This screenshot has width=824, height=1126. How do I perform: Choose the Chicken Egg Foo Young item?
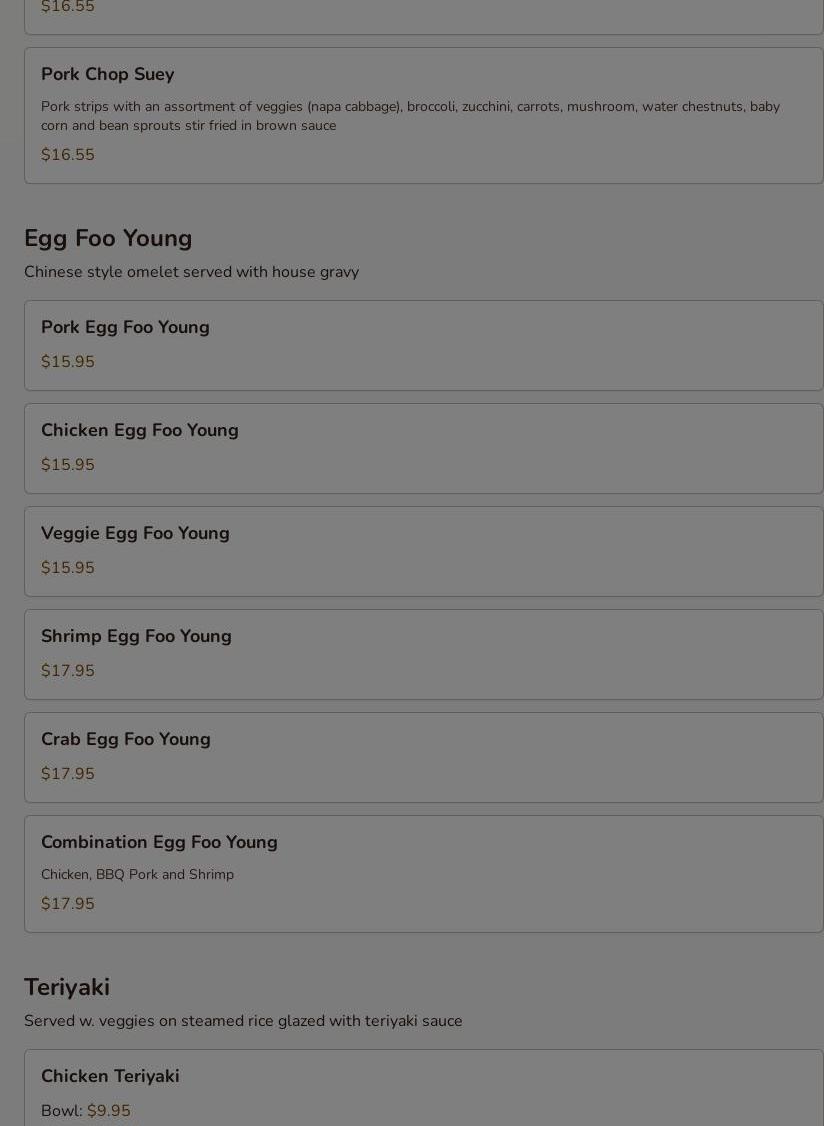(x=140, y=431)
